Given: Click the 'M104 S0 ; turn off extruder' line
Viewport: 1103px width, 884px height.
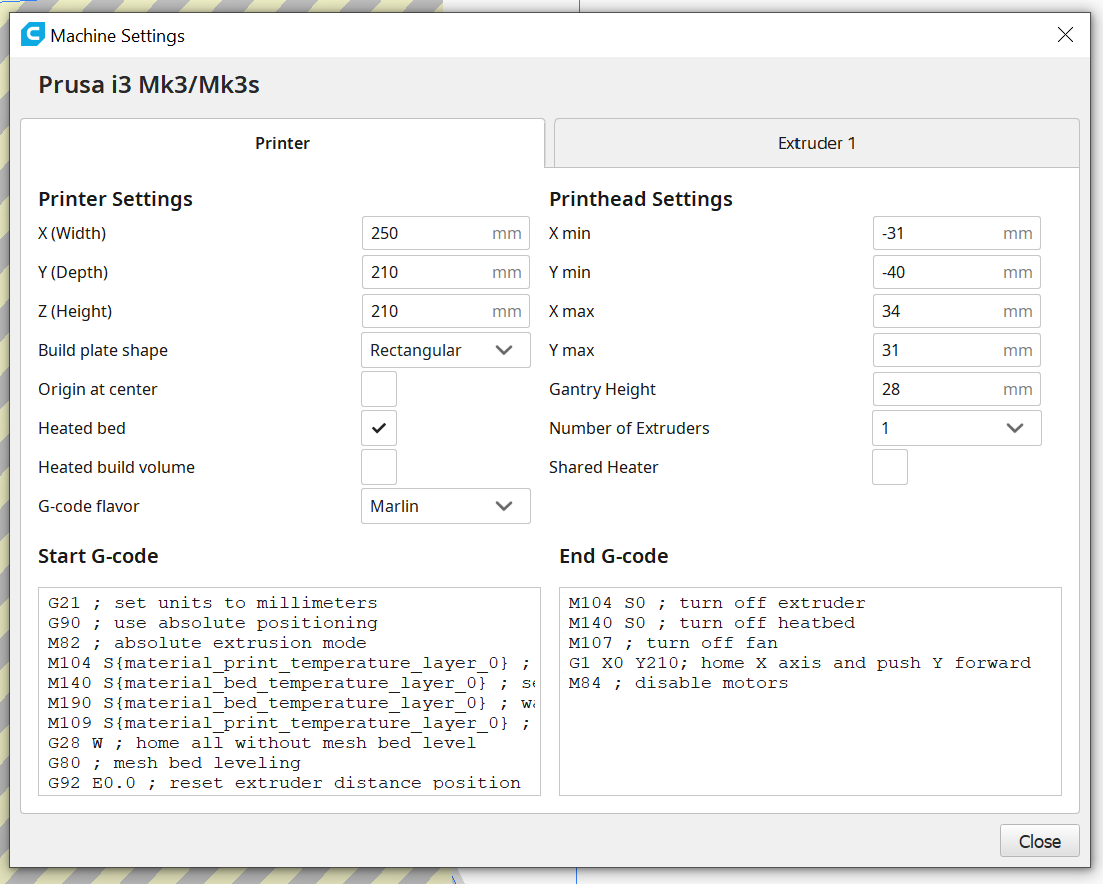Looking at the screenshot, I should [717, 603].
